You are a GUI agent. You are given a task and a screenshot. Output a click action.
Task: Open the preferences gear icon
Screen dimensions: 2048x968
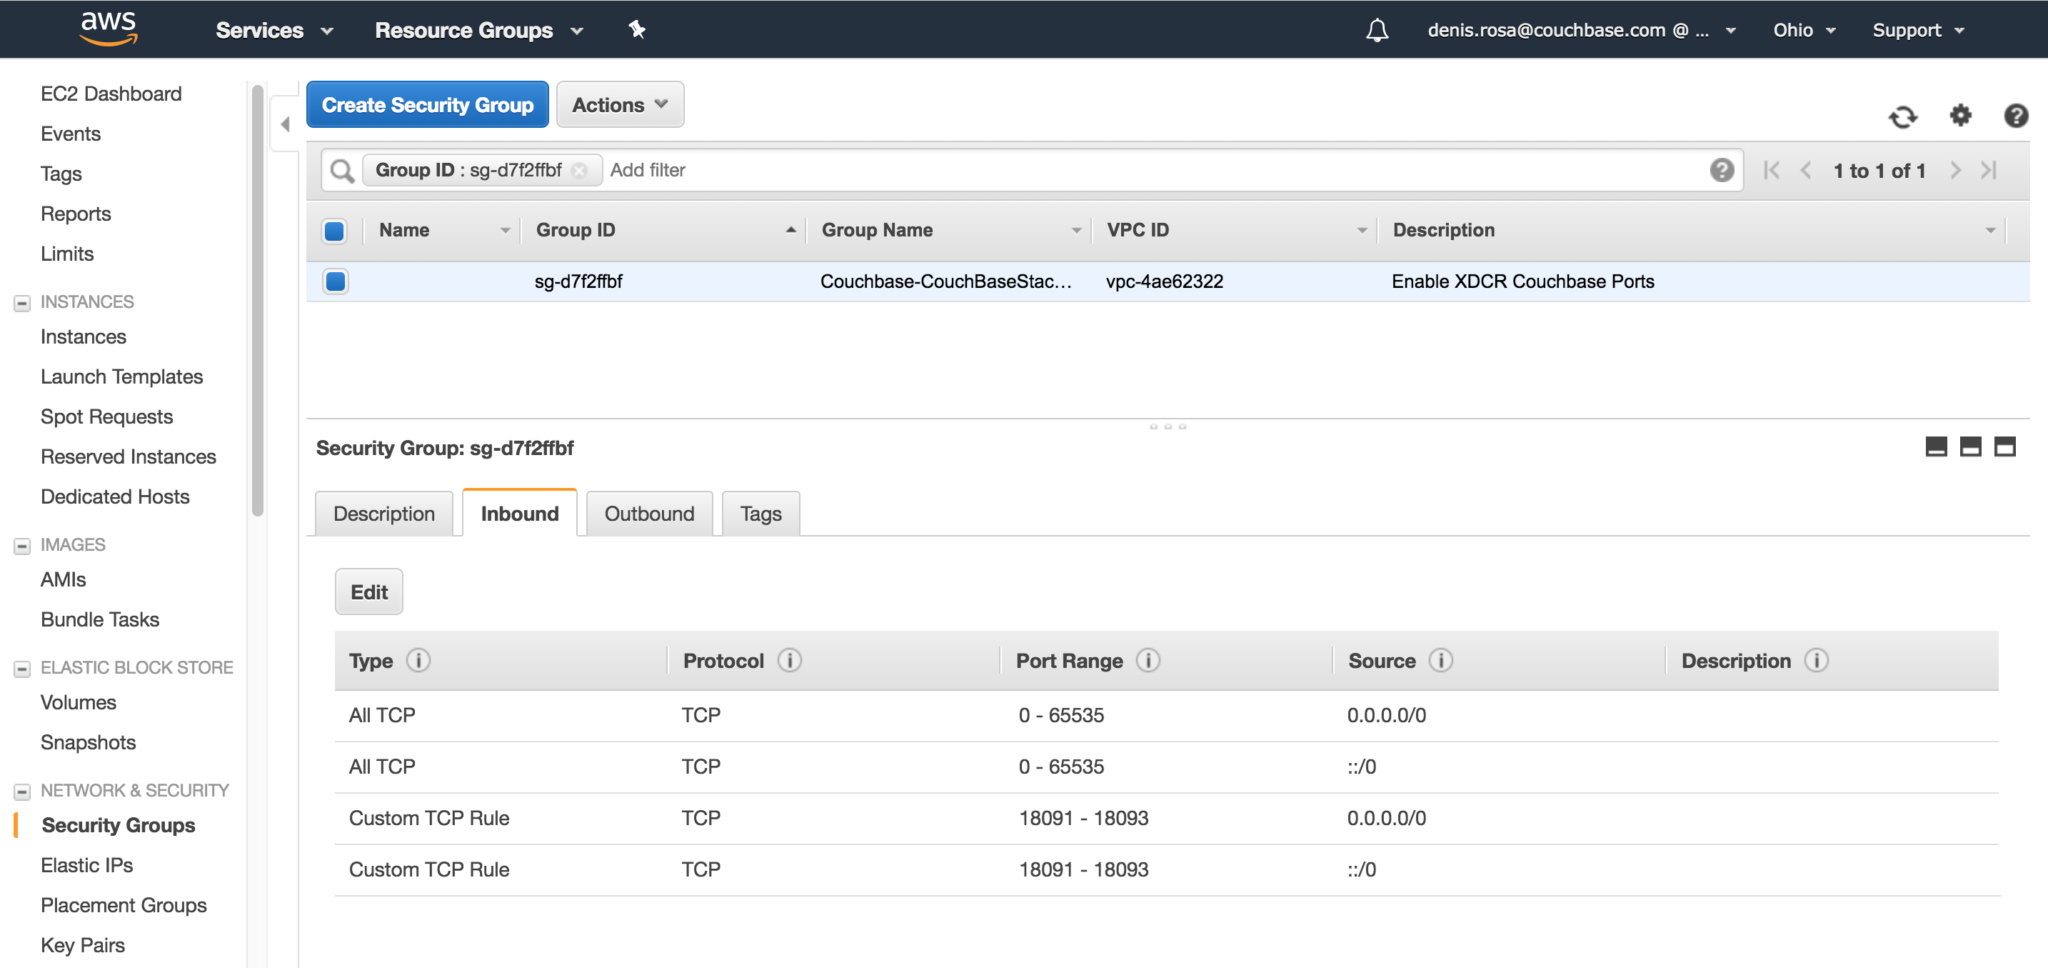(x=1960, y=117)
